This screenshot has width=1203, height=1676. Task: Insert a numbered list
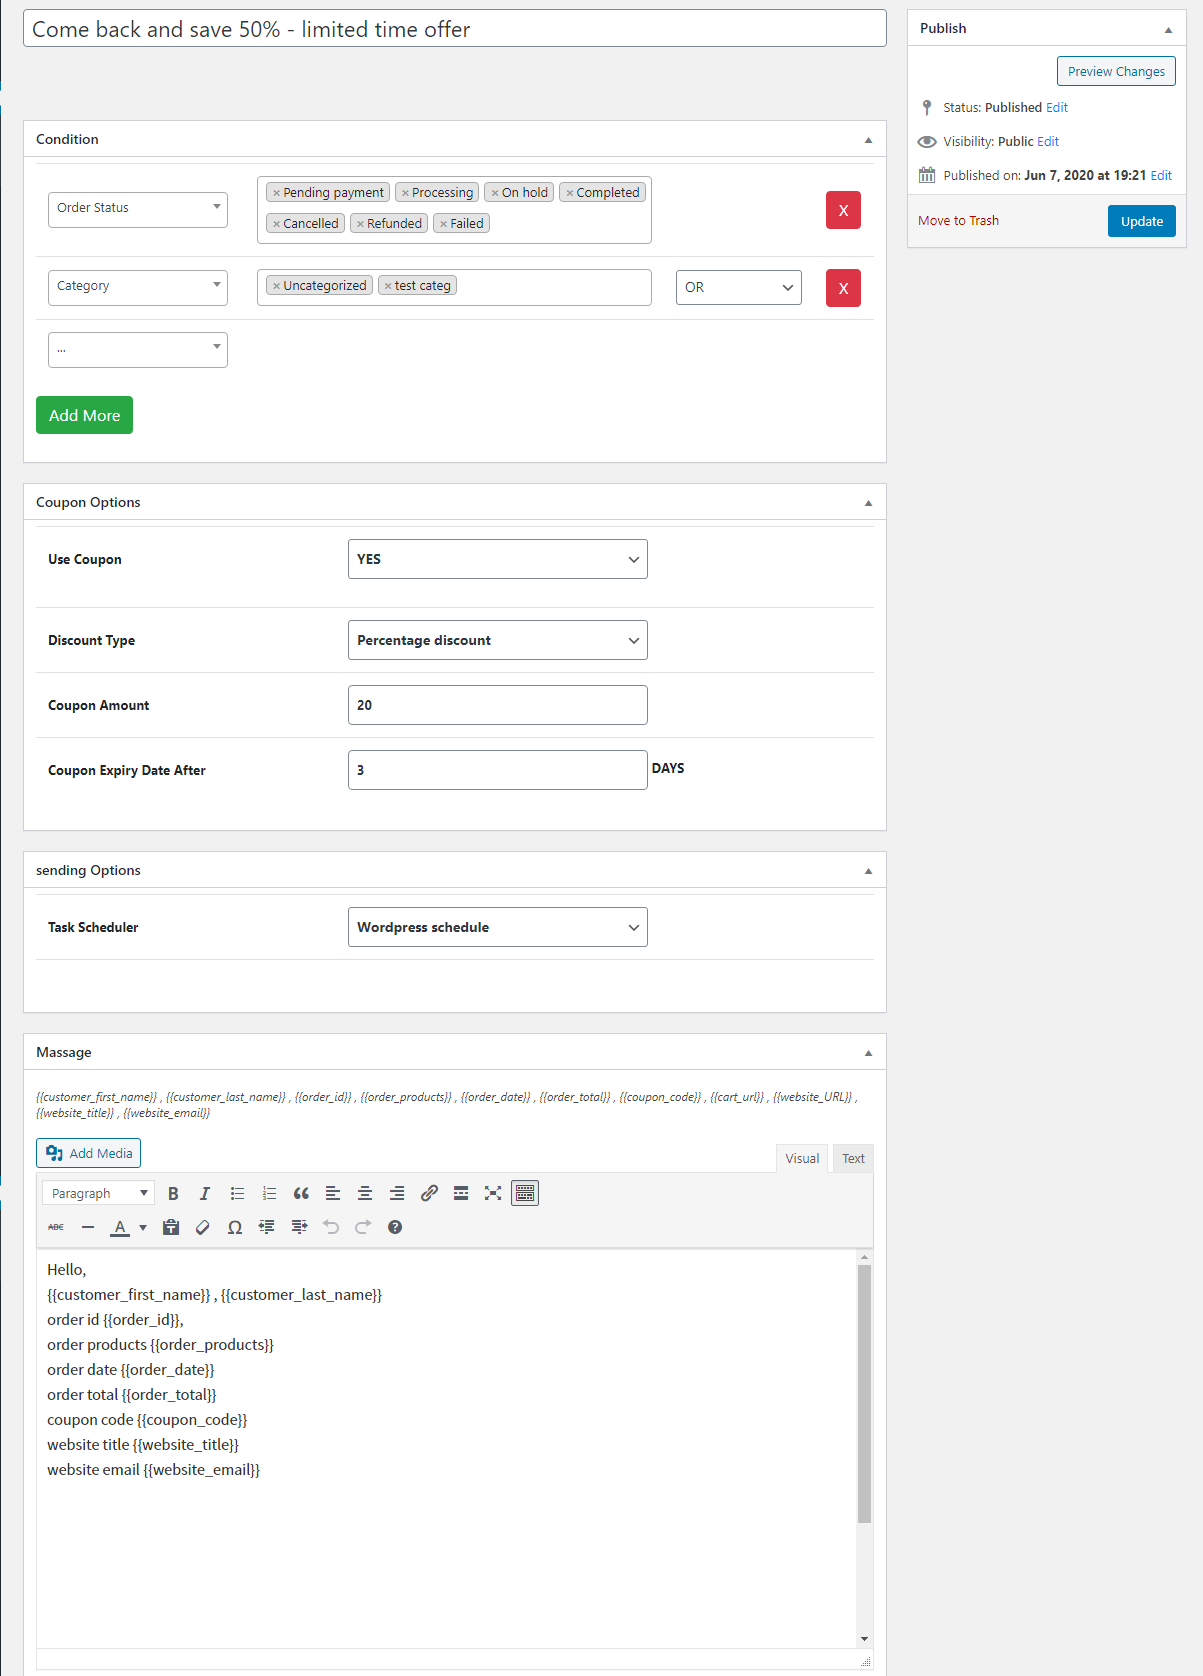pos(269,1193)
